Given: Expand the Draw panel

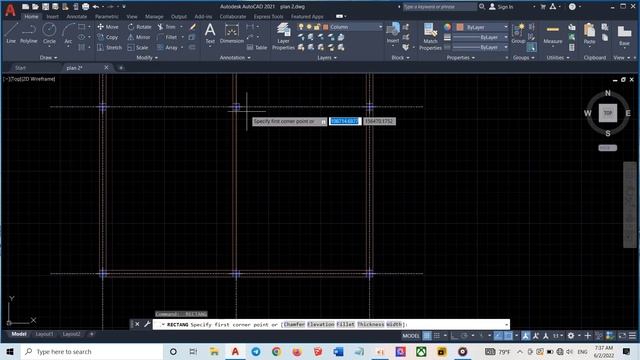Looking at the screenshot, I should point(49,58).
